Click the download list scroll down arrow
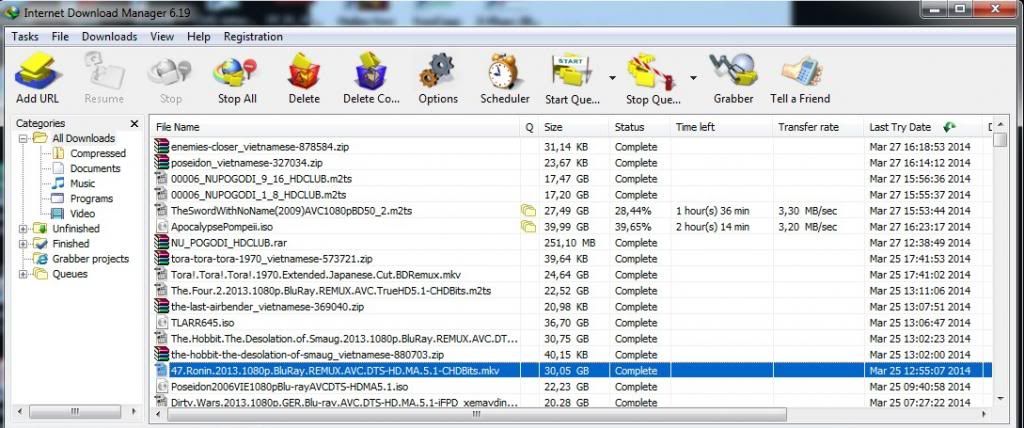The height and width of the screenshot is (428, 1024). tap(999, 398)
